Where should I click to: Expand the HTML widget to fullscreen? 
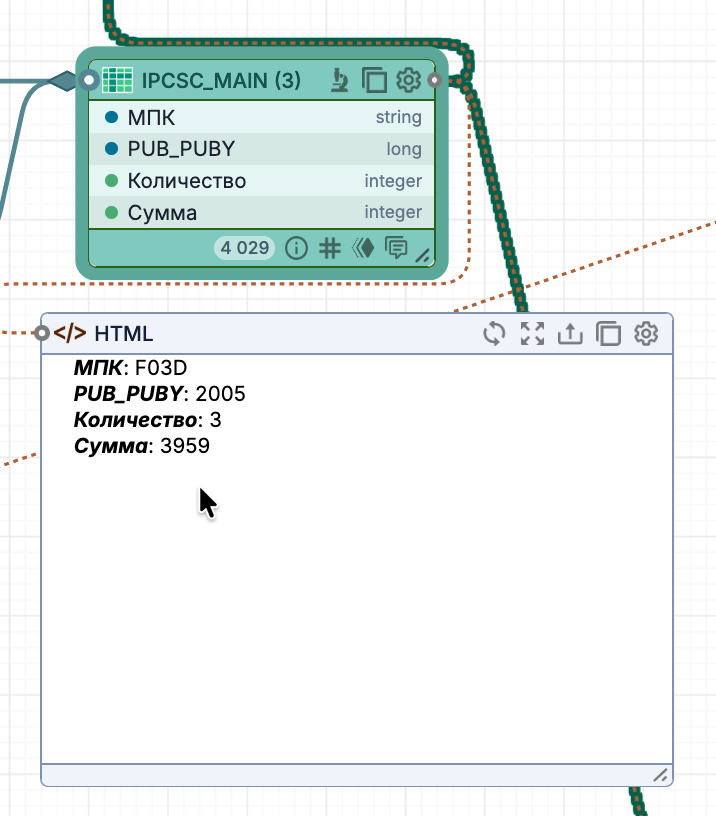tap(532, 334)
